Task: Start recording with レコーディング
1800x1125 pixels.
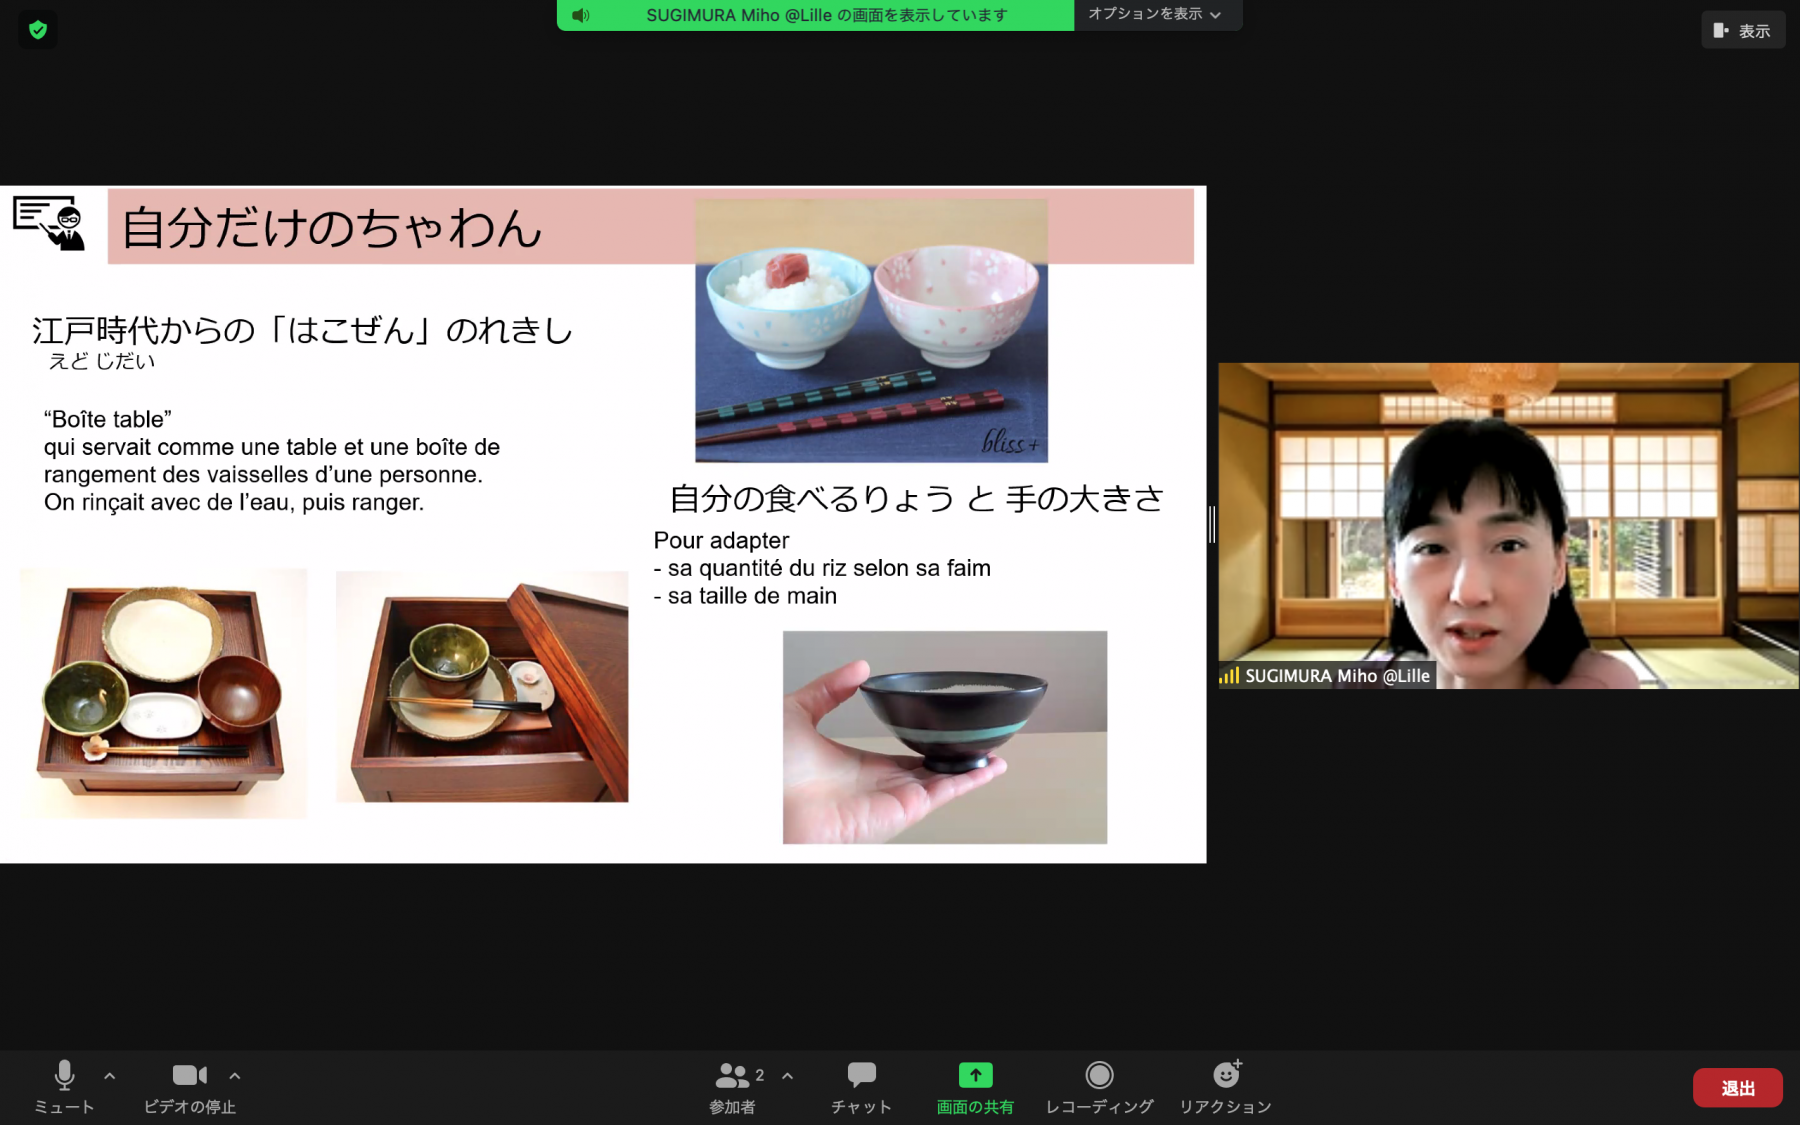Action: point(1099,1087)
